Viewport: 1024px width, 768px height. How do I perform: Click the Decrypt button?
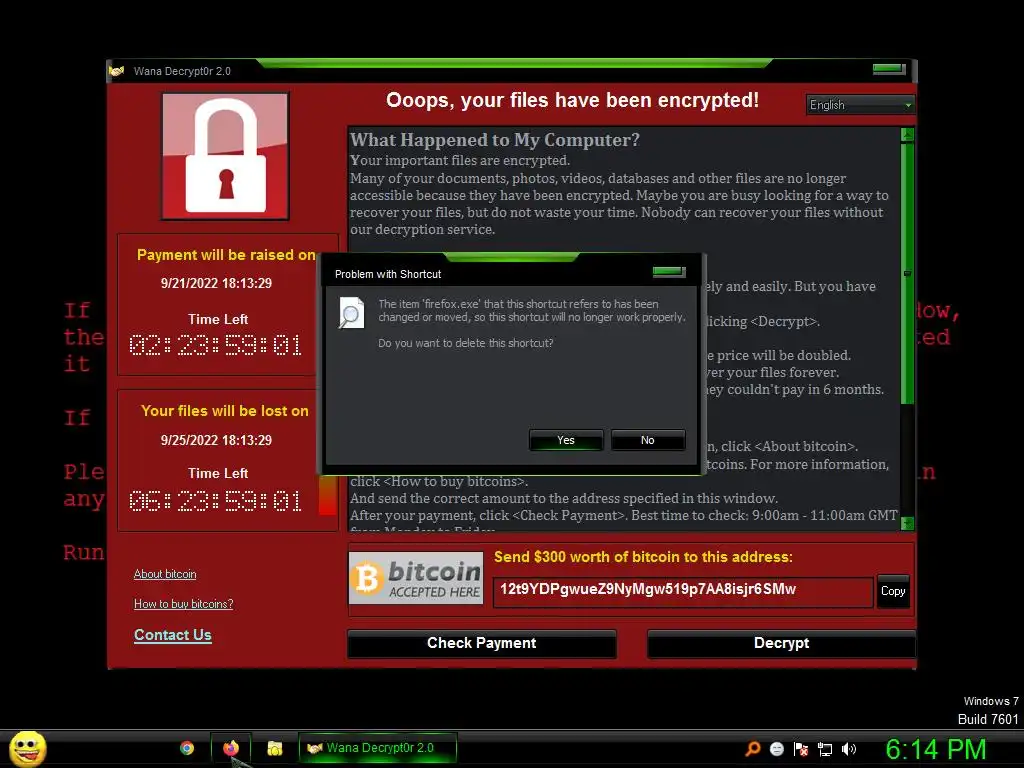(x=781, y=643)
